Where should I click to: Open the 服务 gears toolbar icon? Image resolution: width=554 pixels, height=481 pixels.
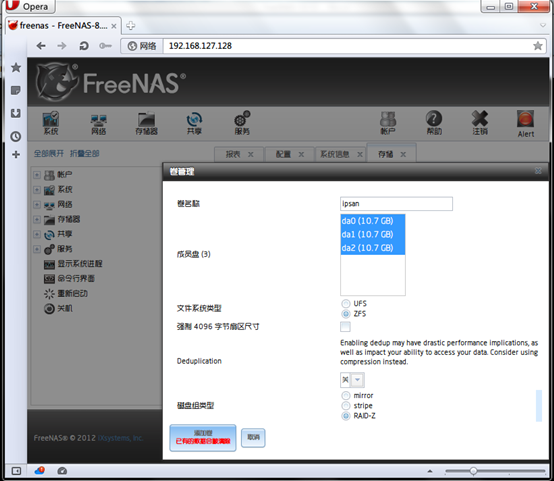click(x=242, y=123)
